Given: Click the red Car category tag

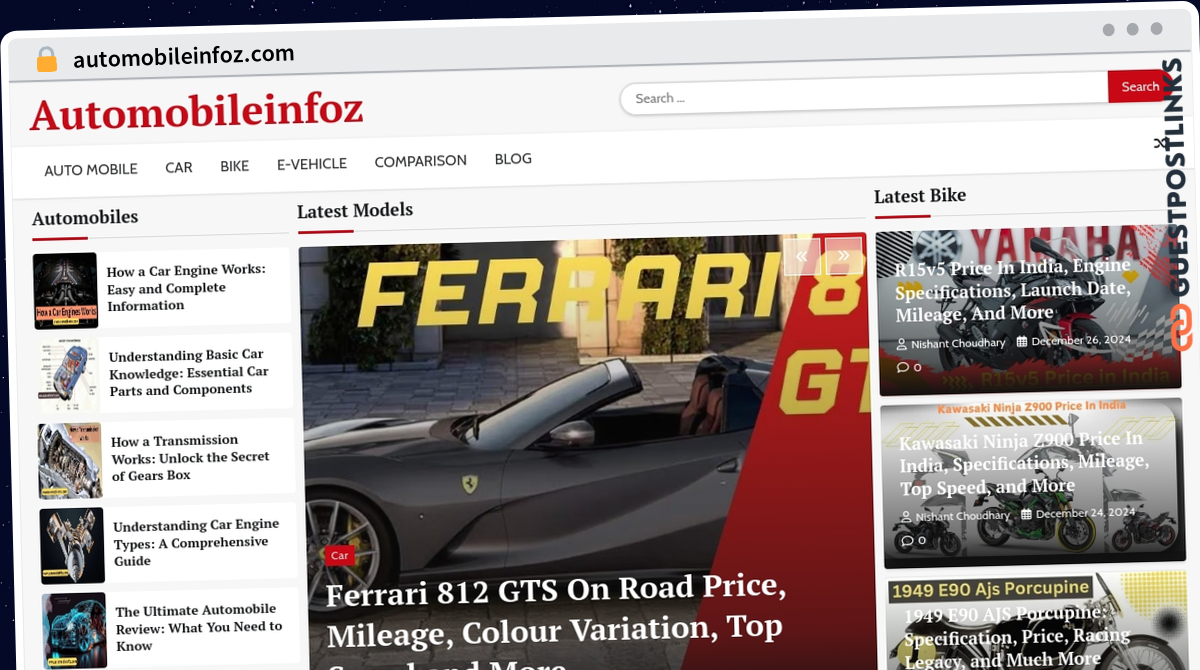Looking at the screenshot, I should pos(340,555).
